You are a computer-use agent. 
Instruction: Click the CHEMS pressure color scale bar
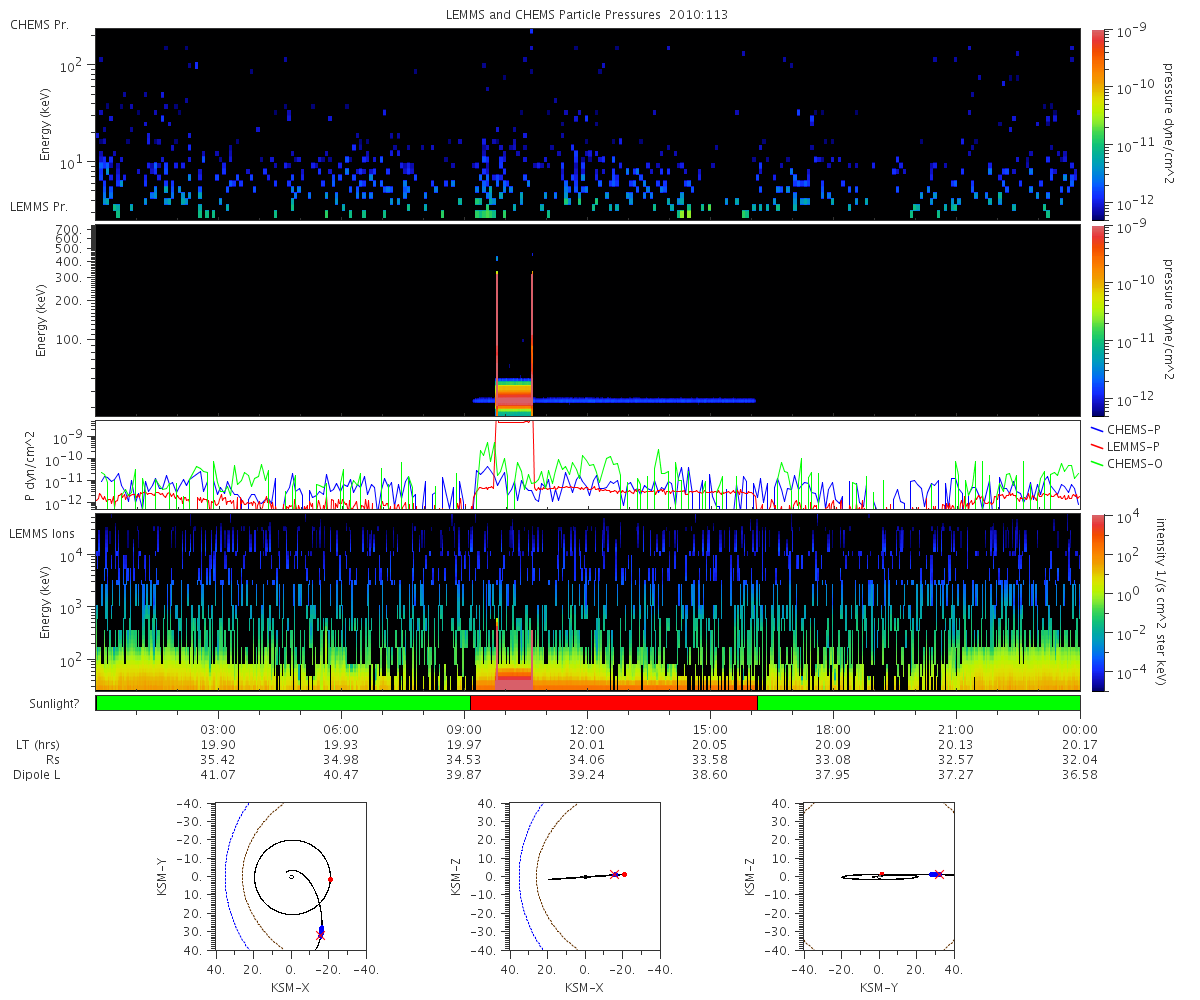pos(1098,124)
